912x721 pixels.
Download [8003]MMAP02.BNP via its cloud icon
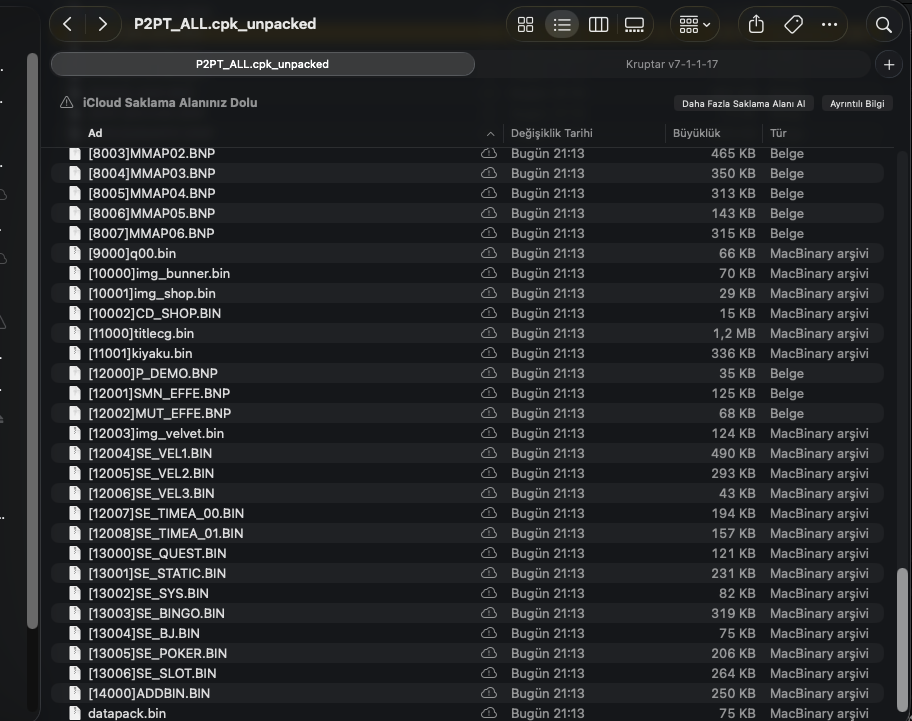[489, 153]
